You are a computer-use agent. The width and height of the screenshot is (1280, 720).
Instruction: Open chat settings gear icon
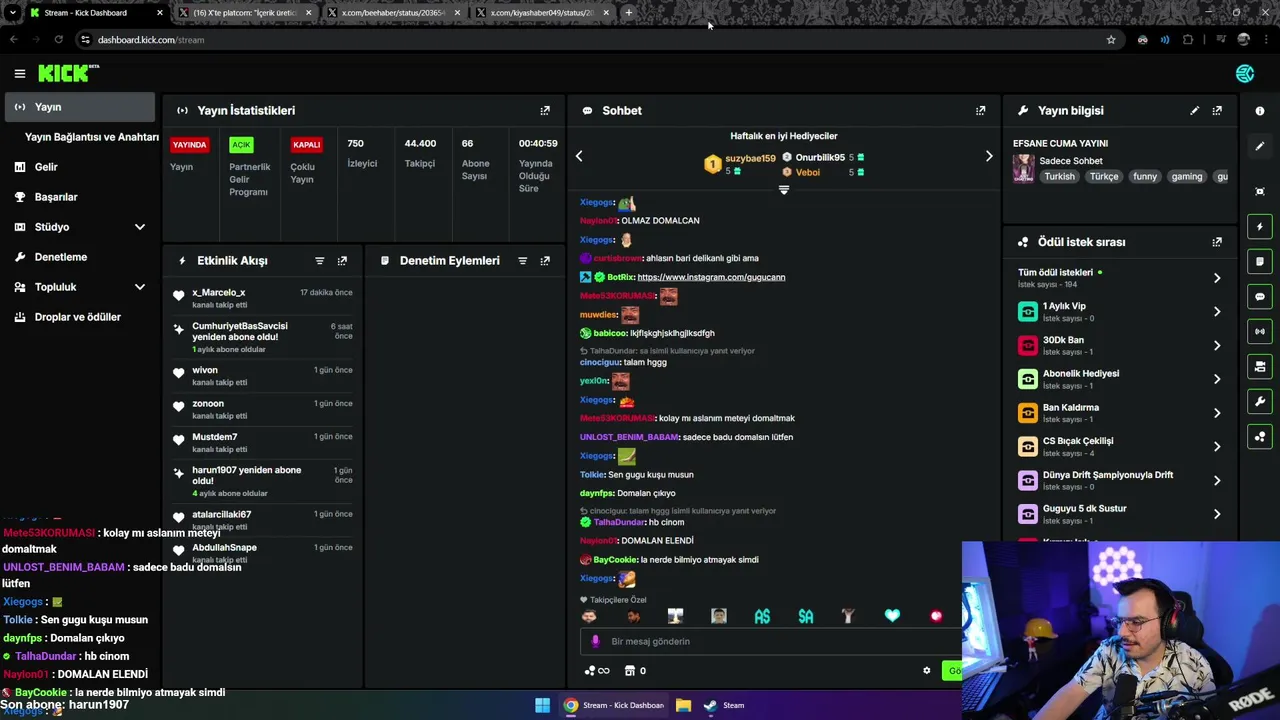(926, 671)
